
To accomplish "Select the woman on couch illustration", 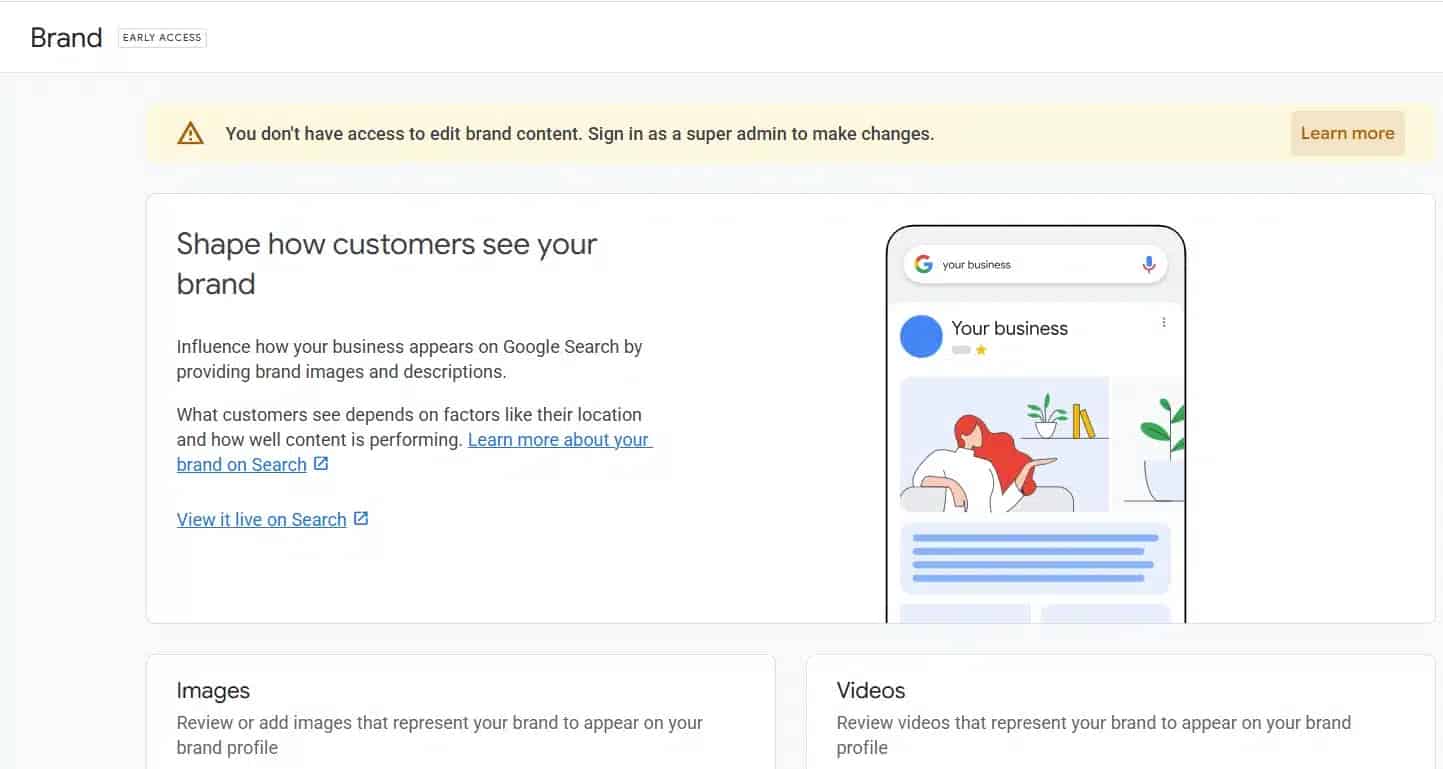I will click(x=1003, y=444).
